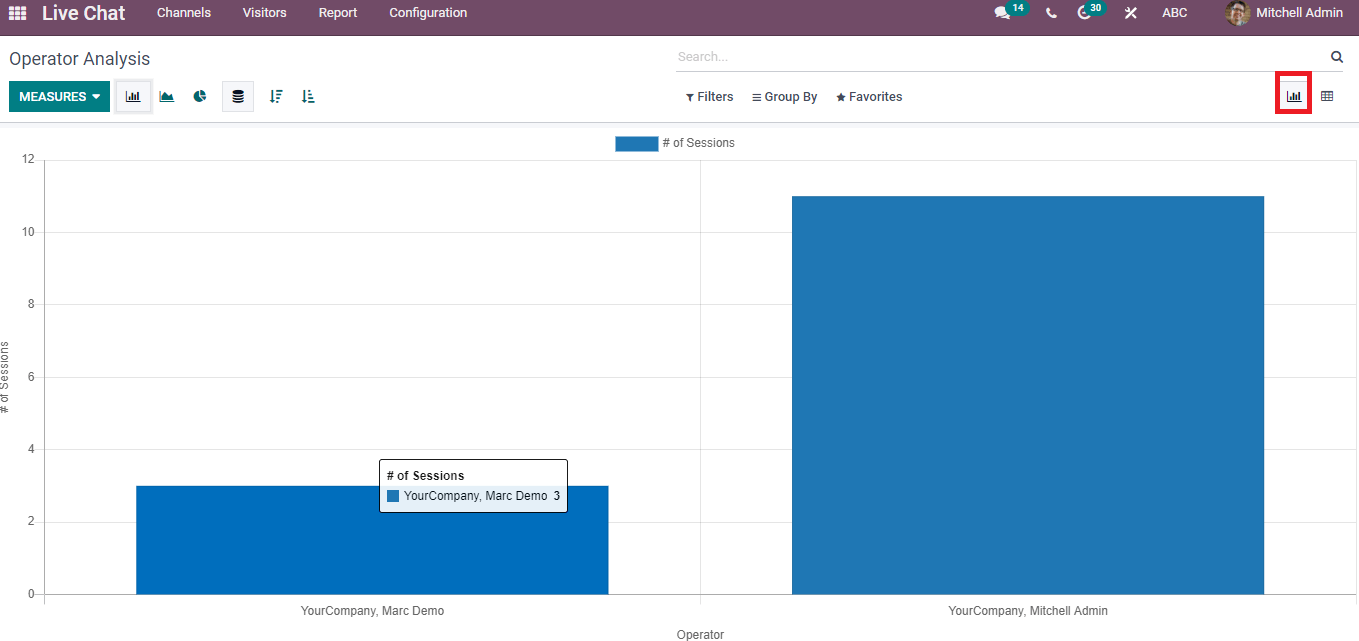
Task: Open the Configuration menu
Action: (428, 13)
